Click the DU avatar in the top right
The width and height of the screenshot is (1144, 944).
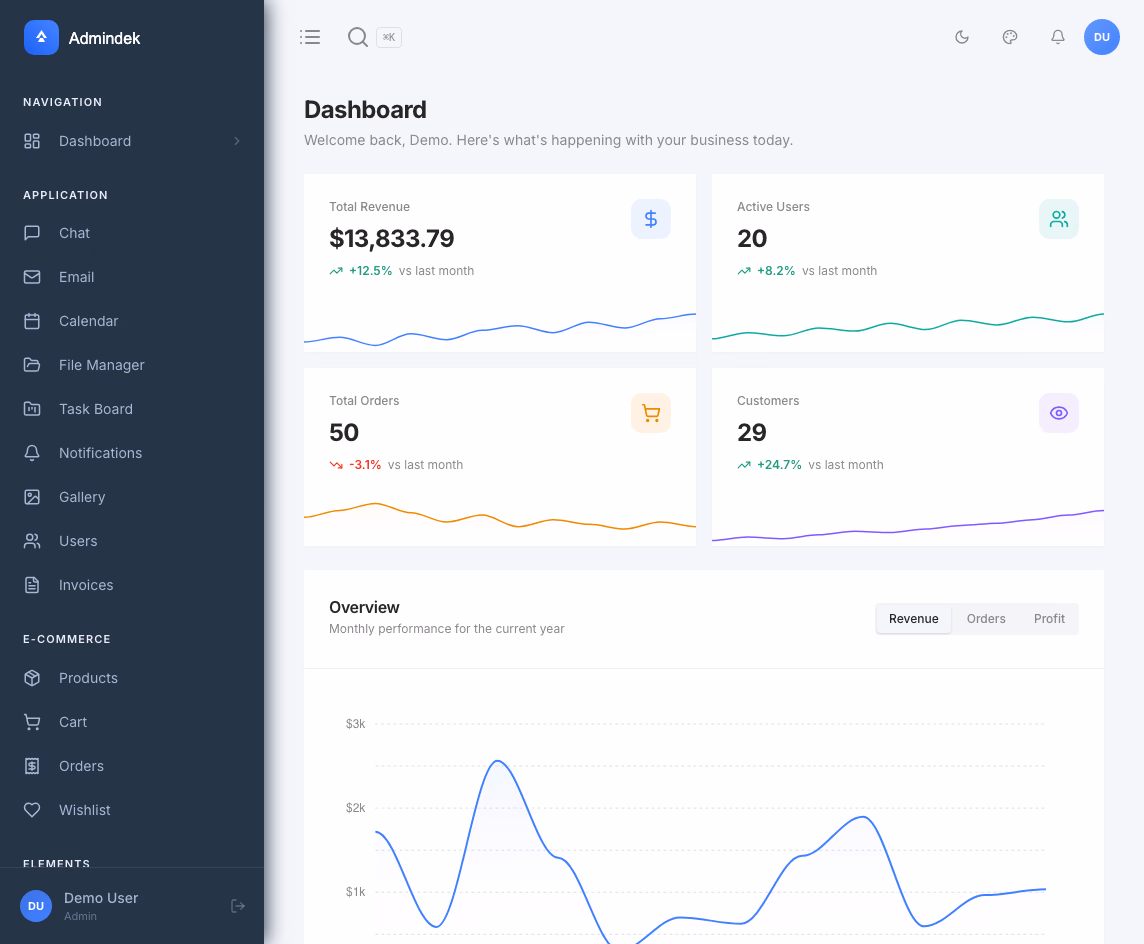[1101, 37]
